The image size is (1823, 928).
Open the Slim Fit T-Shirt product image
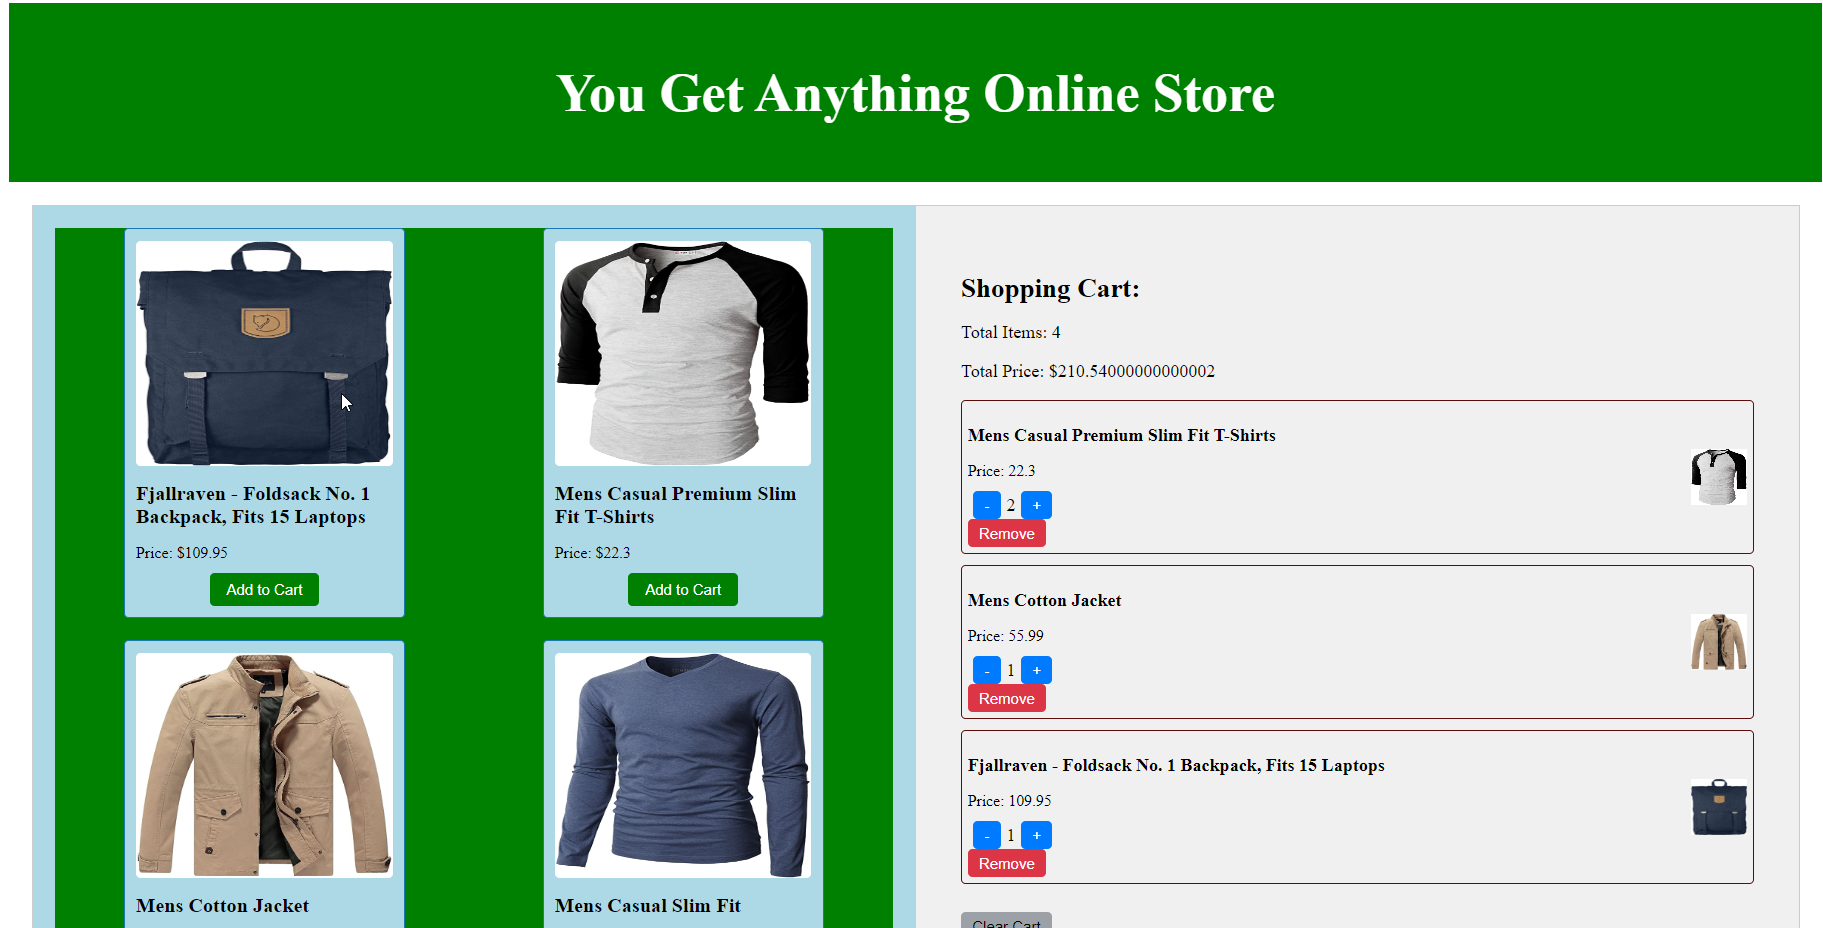coord(683,353)
